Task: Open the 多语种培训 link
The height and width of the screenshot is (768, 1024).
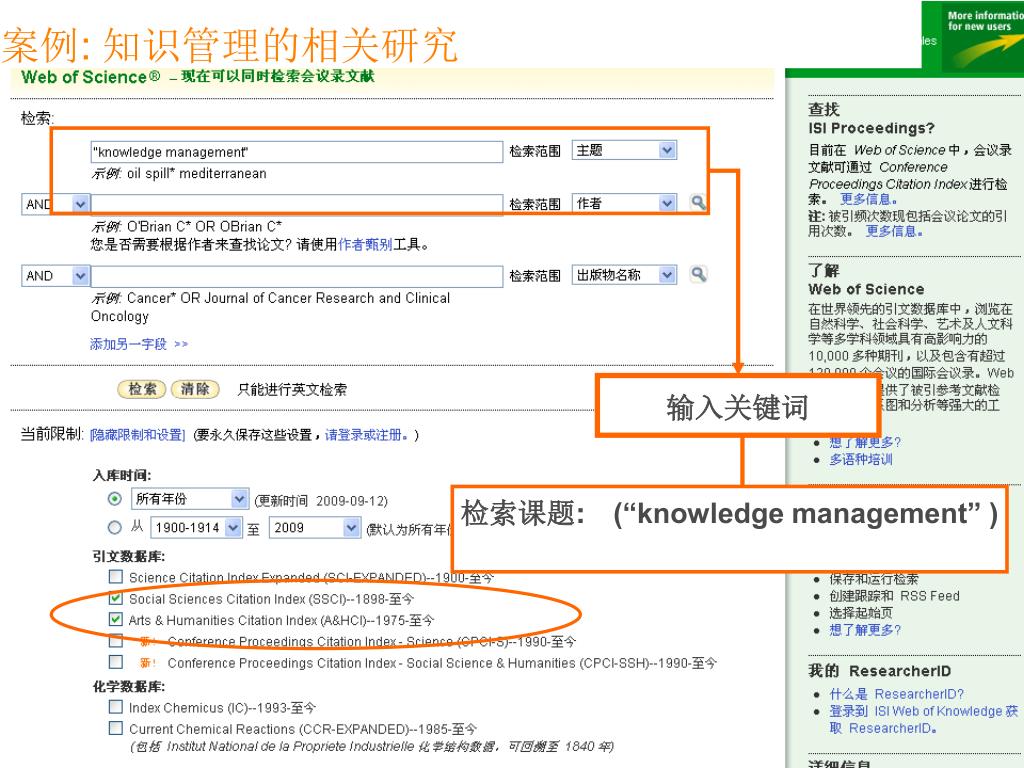Action: pyautogui.click(x=861, y=460)
